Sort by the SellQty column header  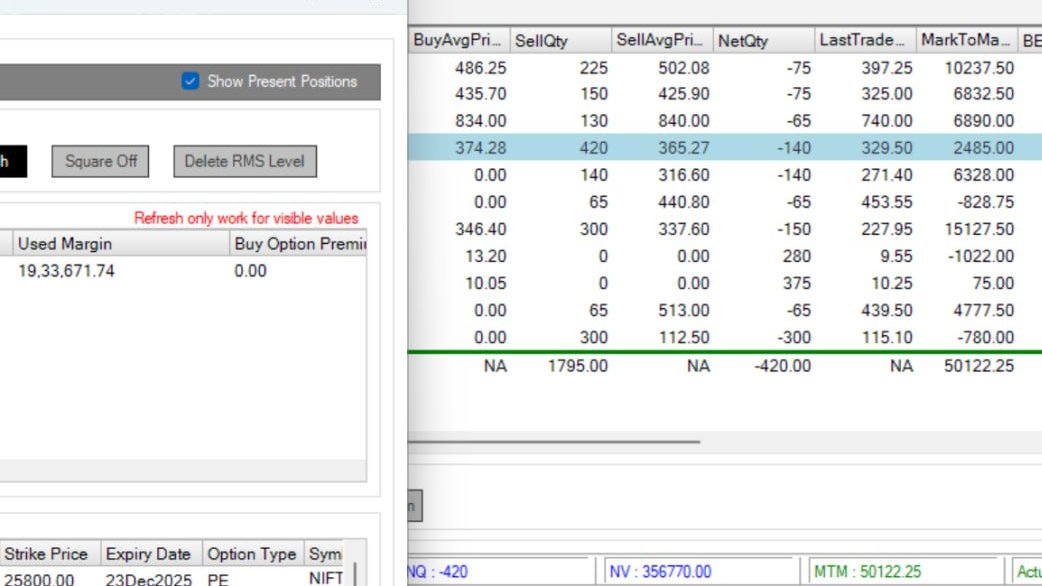click(546, 39)
